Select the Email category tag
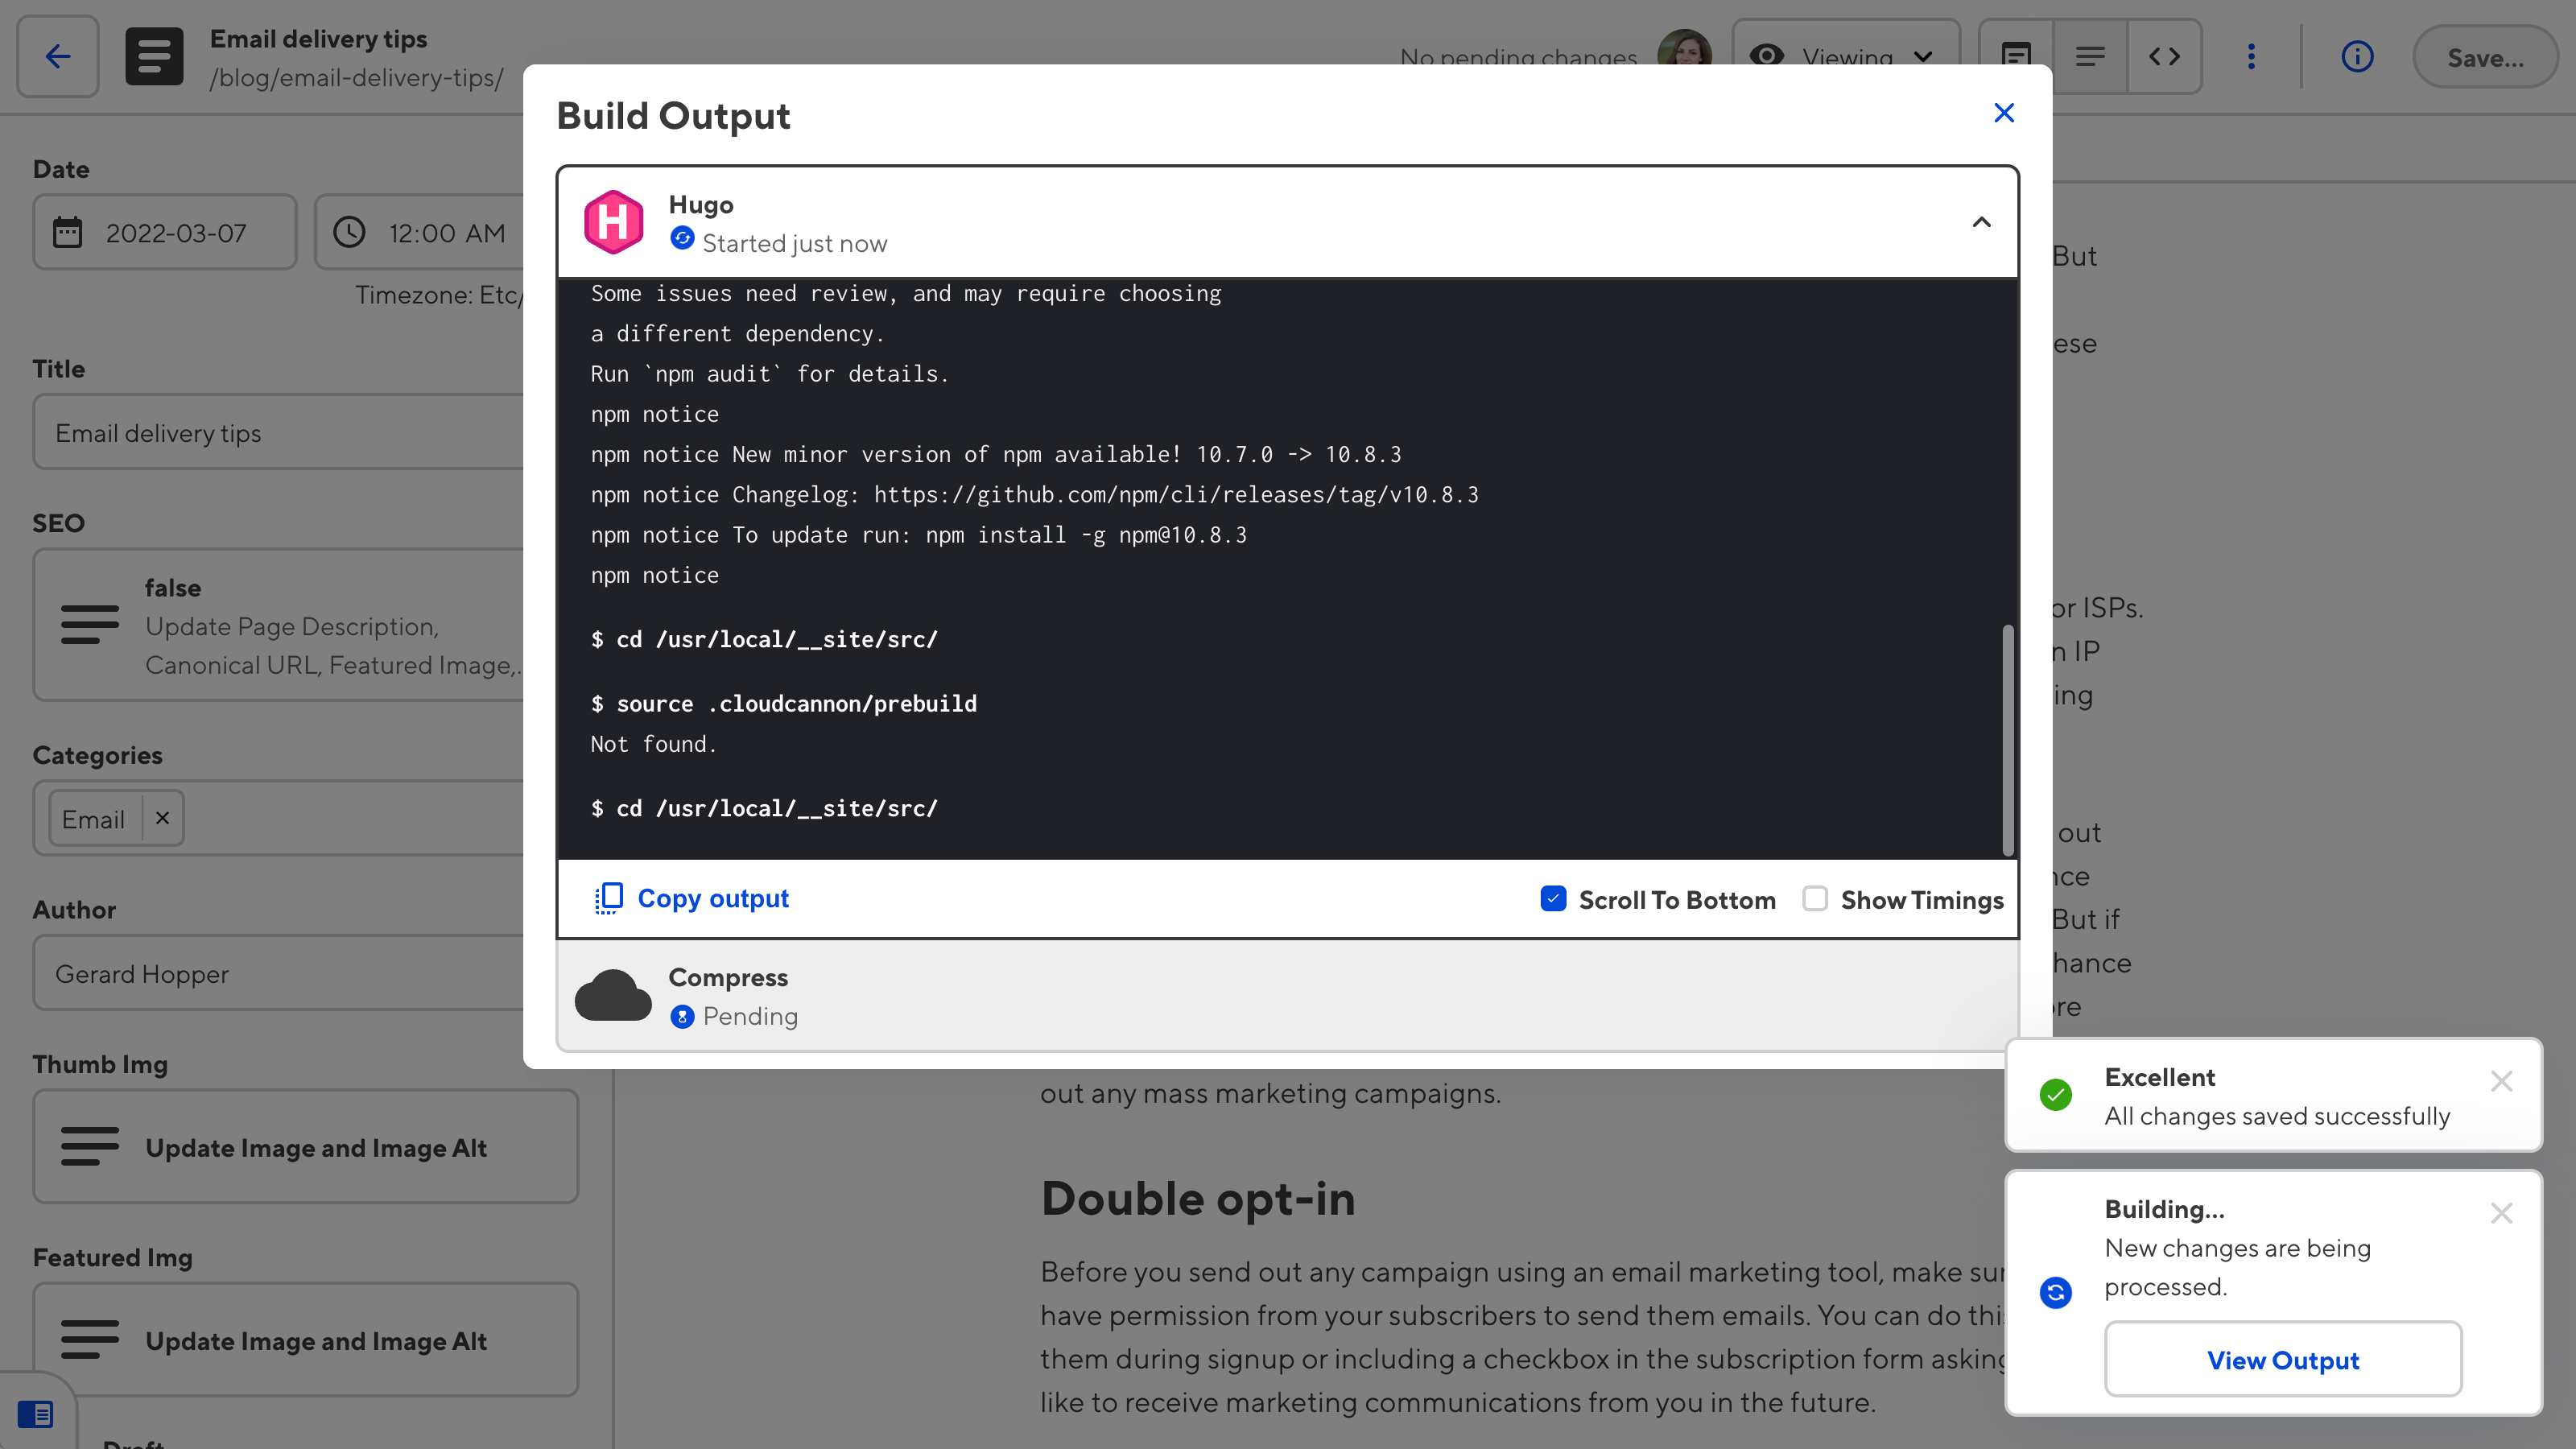 coord(92,819)
